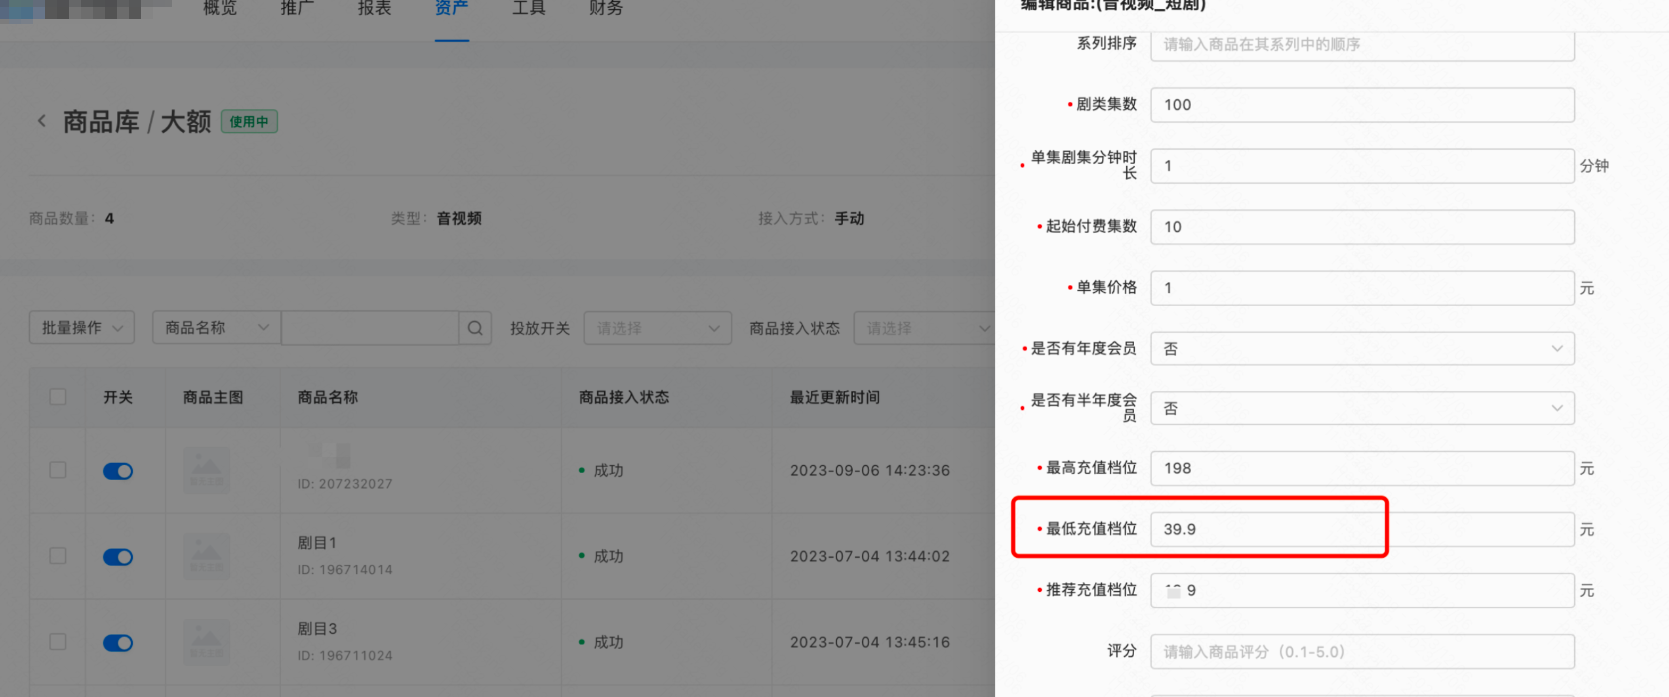The width and height of the screenshot is (1669, 697).
Task: Click the 成功 status for 剧目1
Action: [608, 556]
